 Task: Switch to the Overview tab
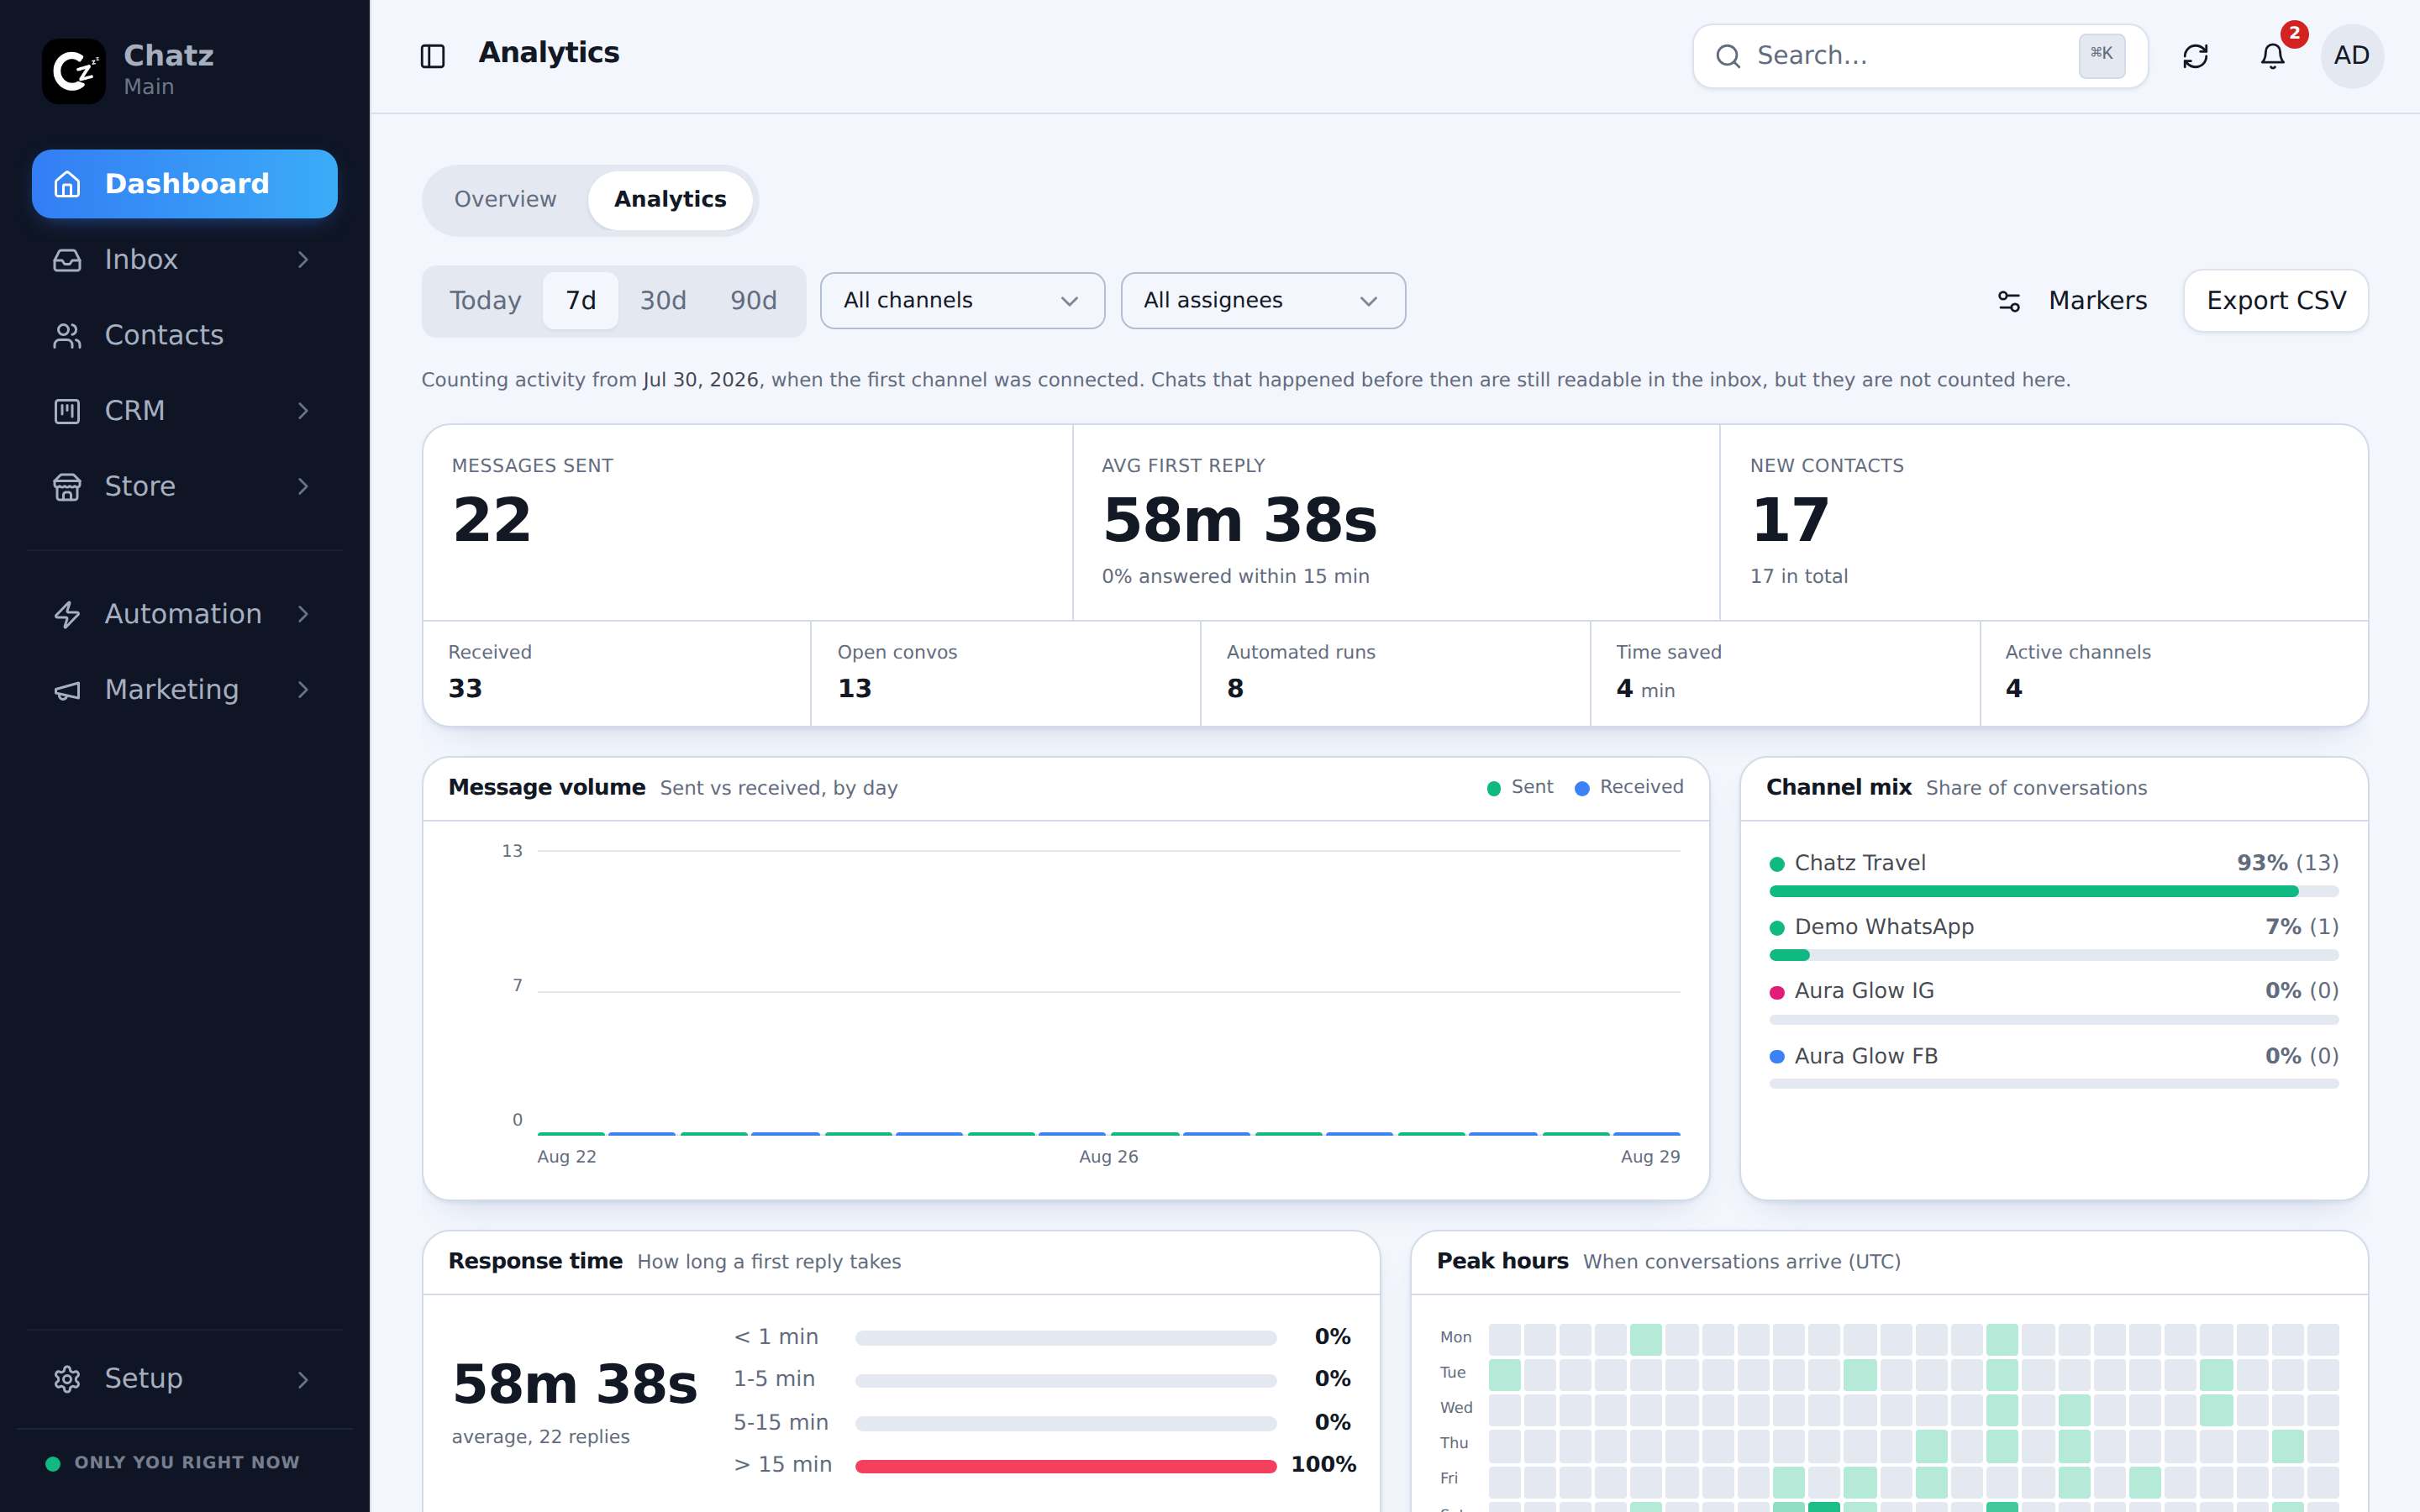click(505, 200)
